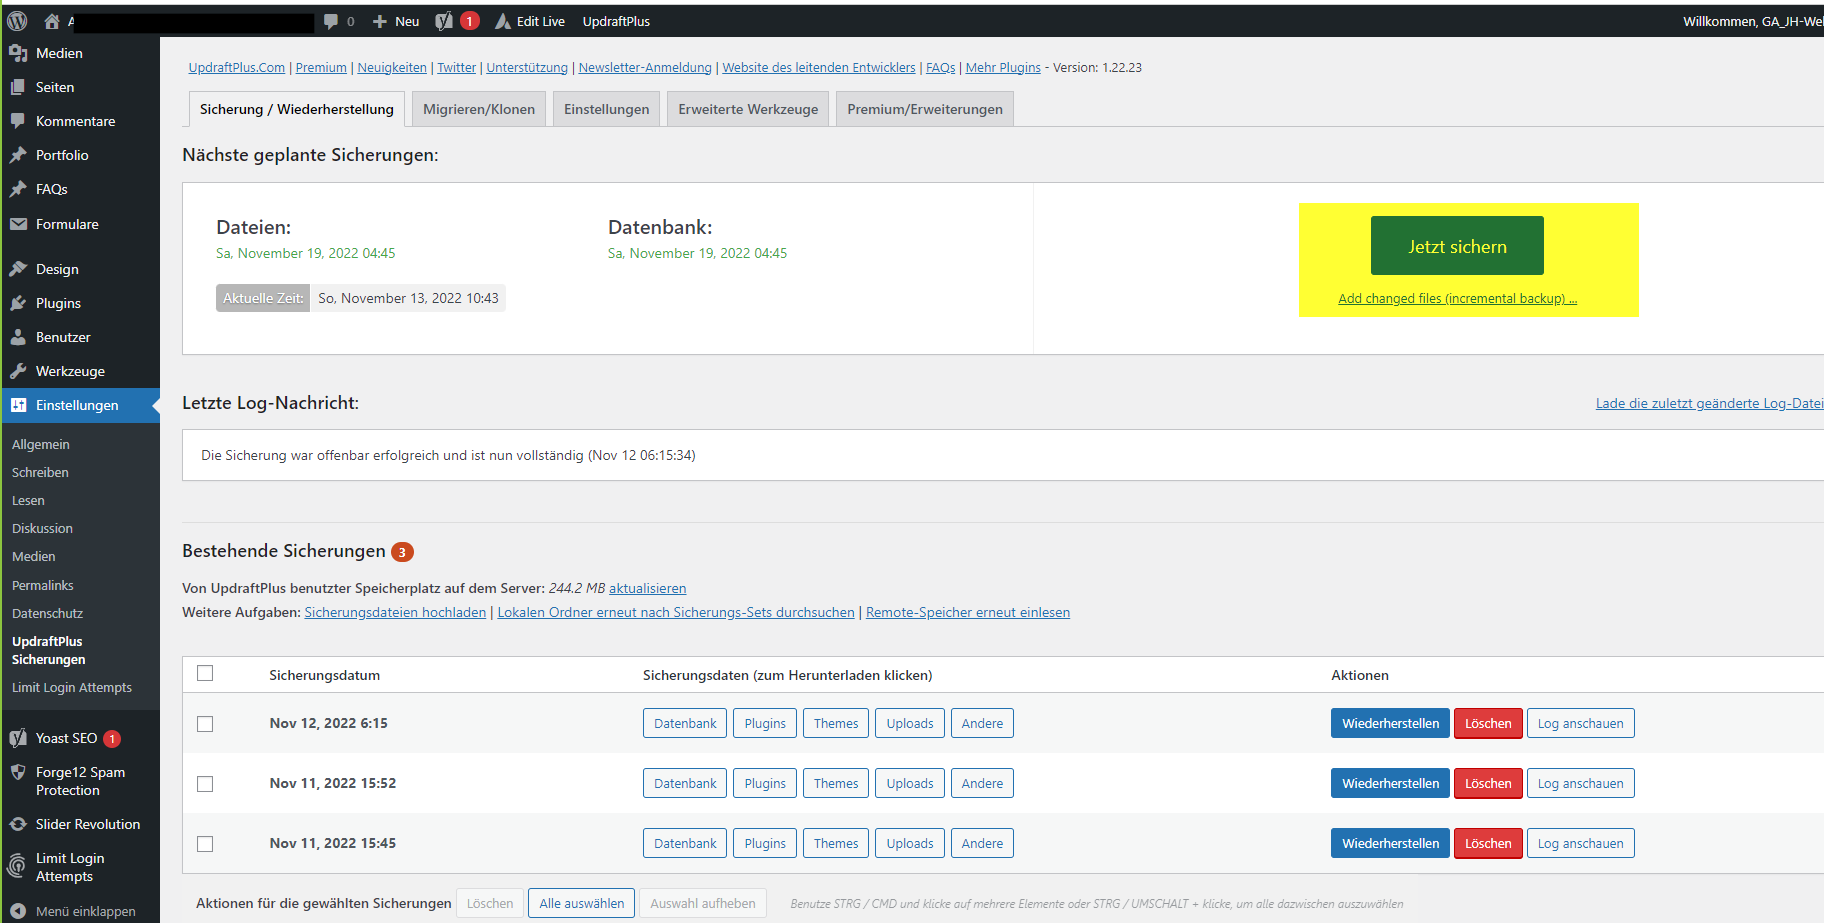Download Plugins for Nov 11, 2022 15:52 backup

(765, 783)
